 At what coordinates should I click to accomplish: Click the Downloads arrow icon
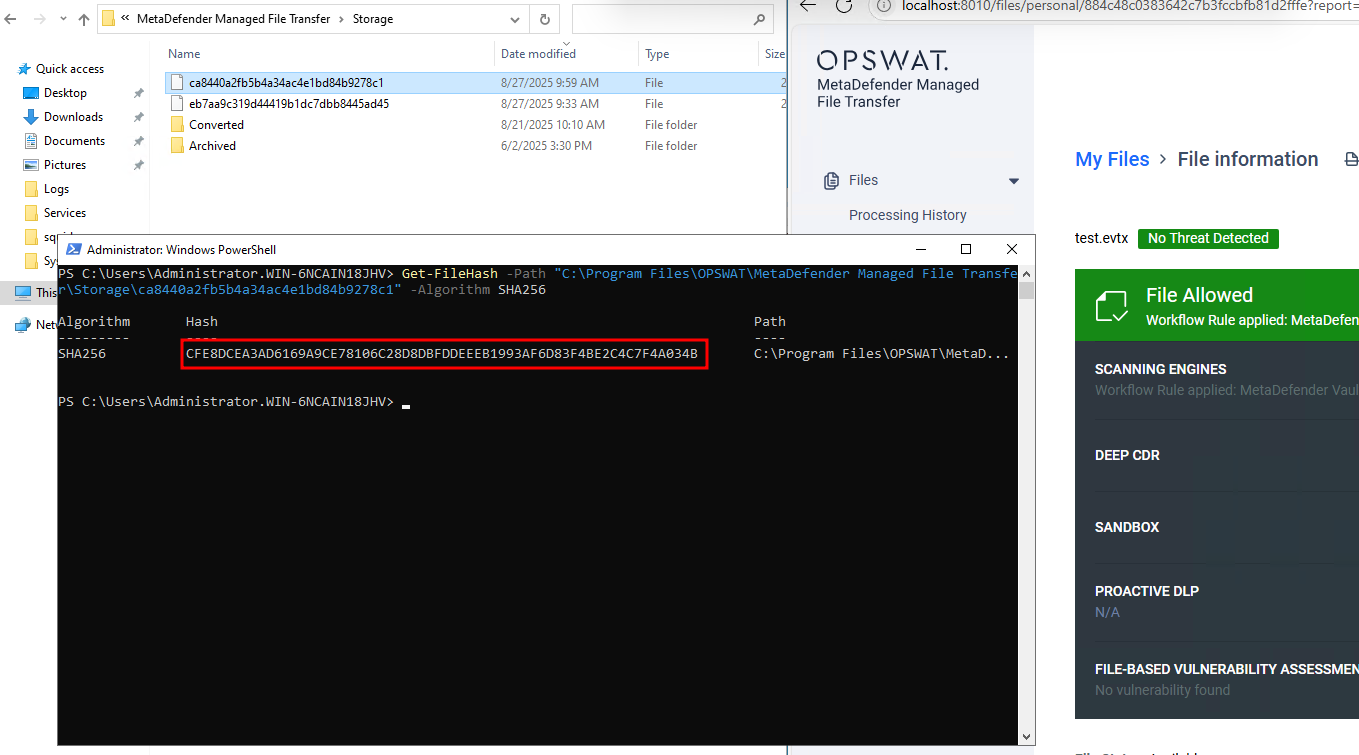tap(31, 117)
